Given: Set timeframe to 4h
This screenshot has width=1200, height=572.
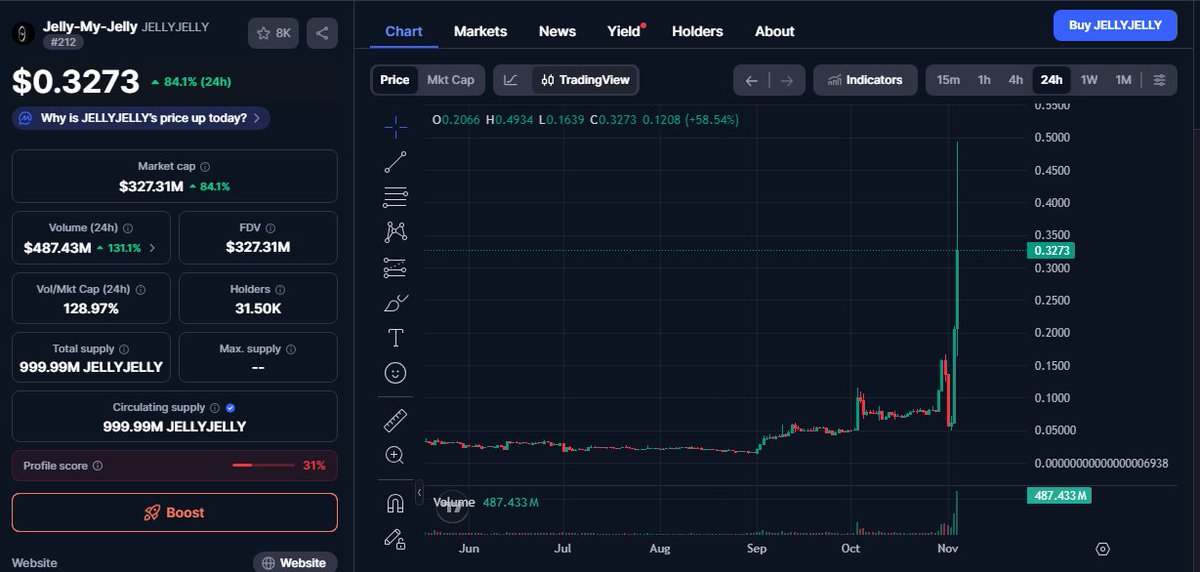Looking at the screenshot, I should pyautogui.click(x=1015, y=80).
